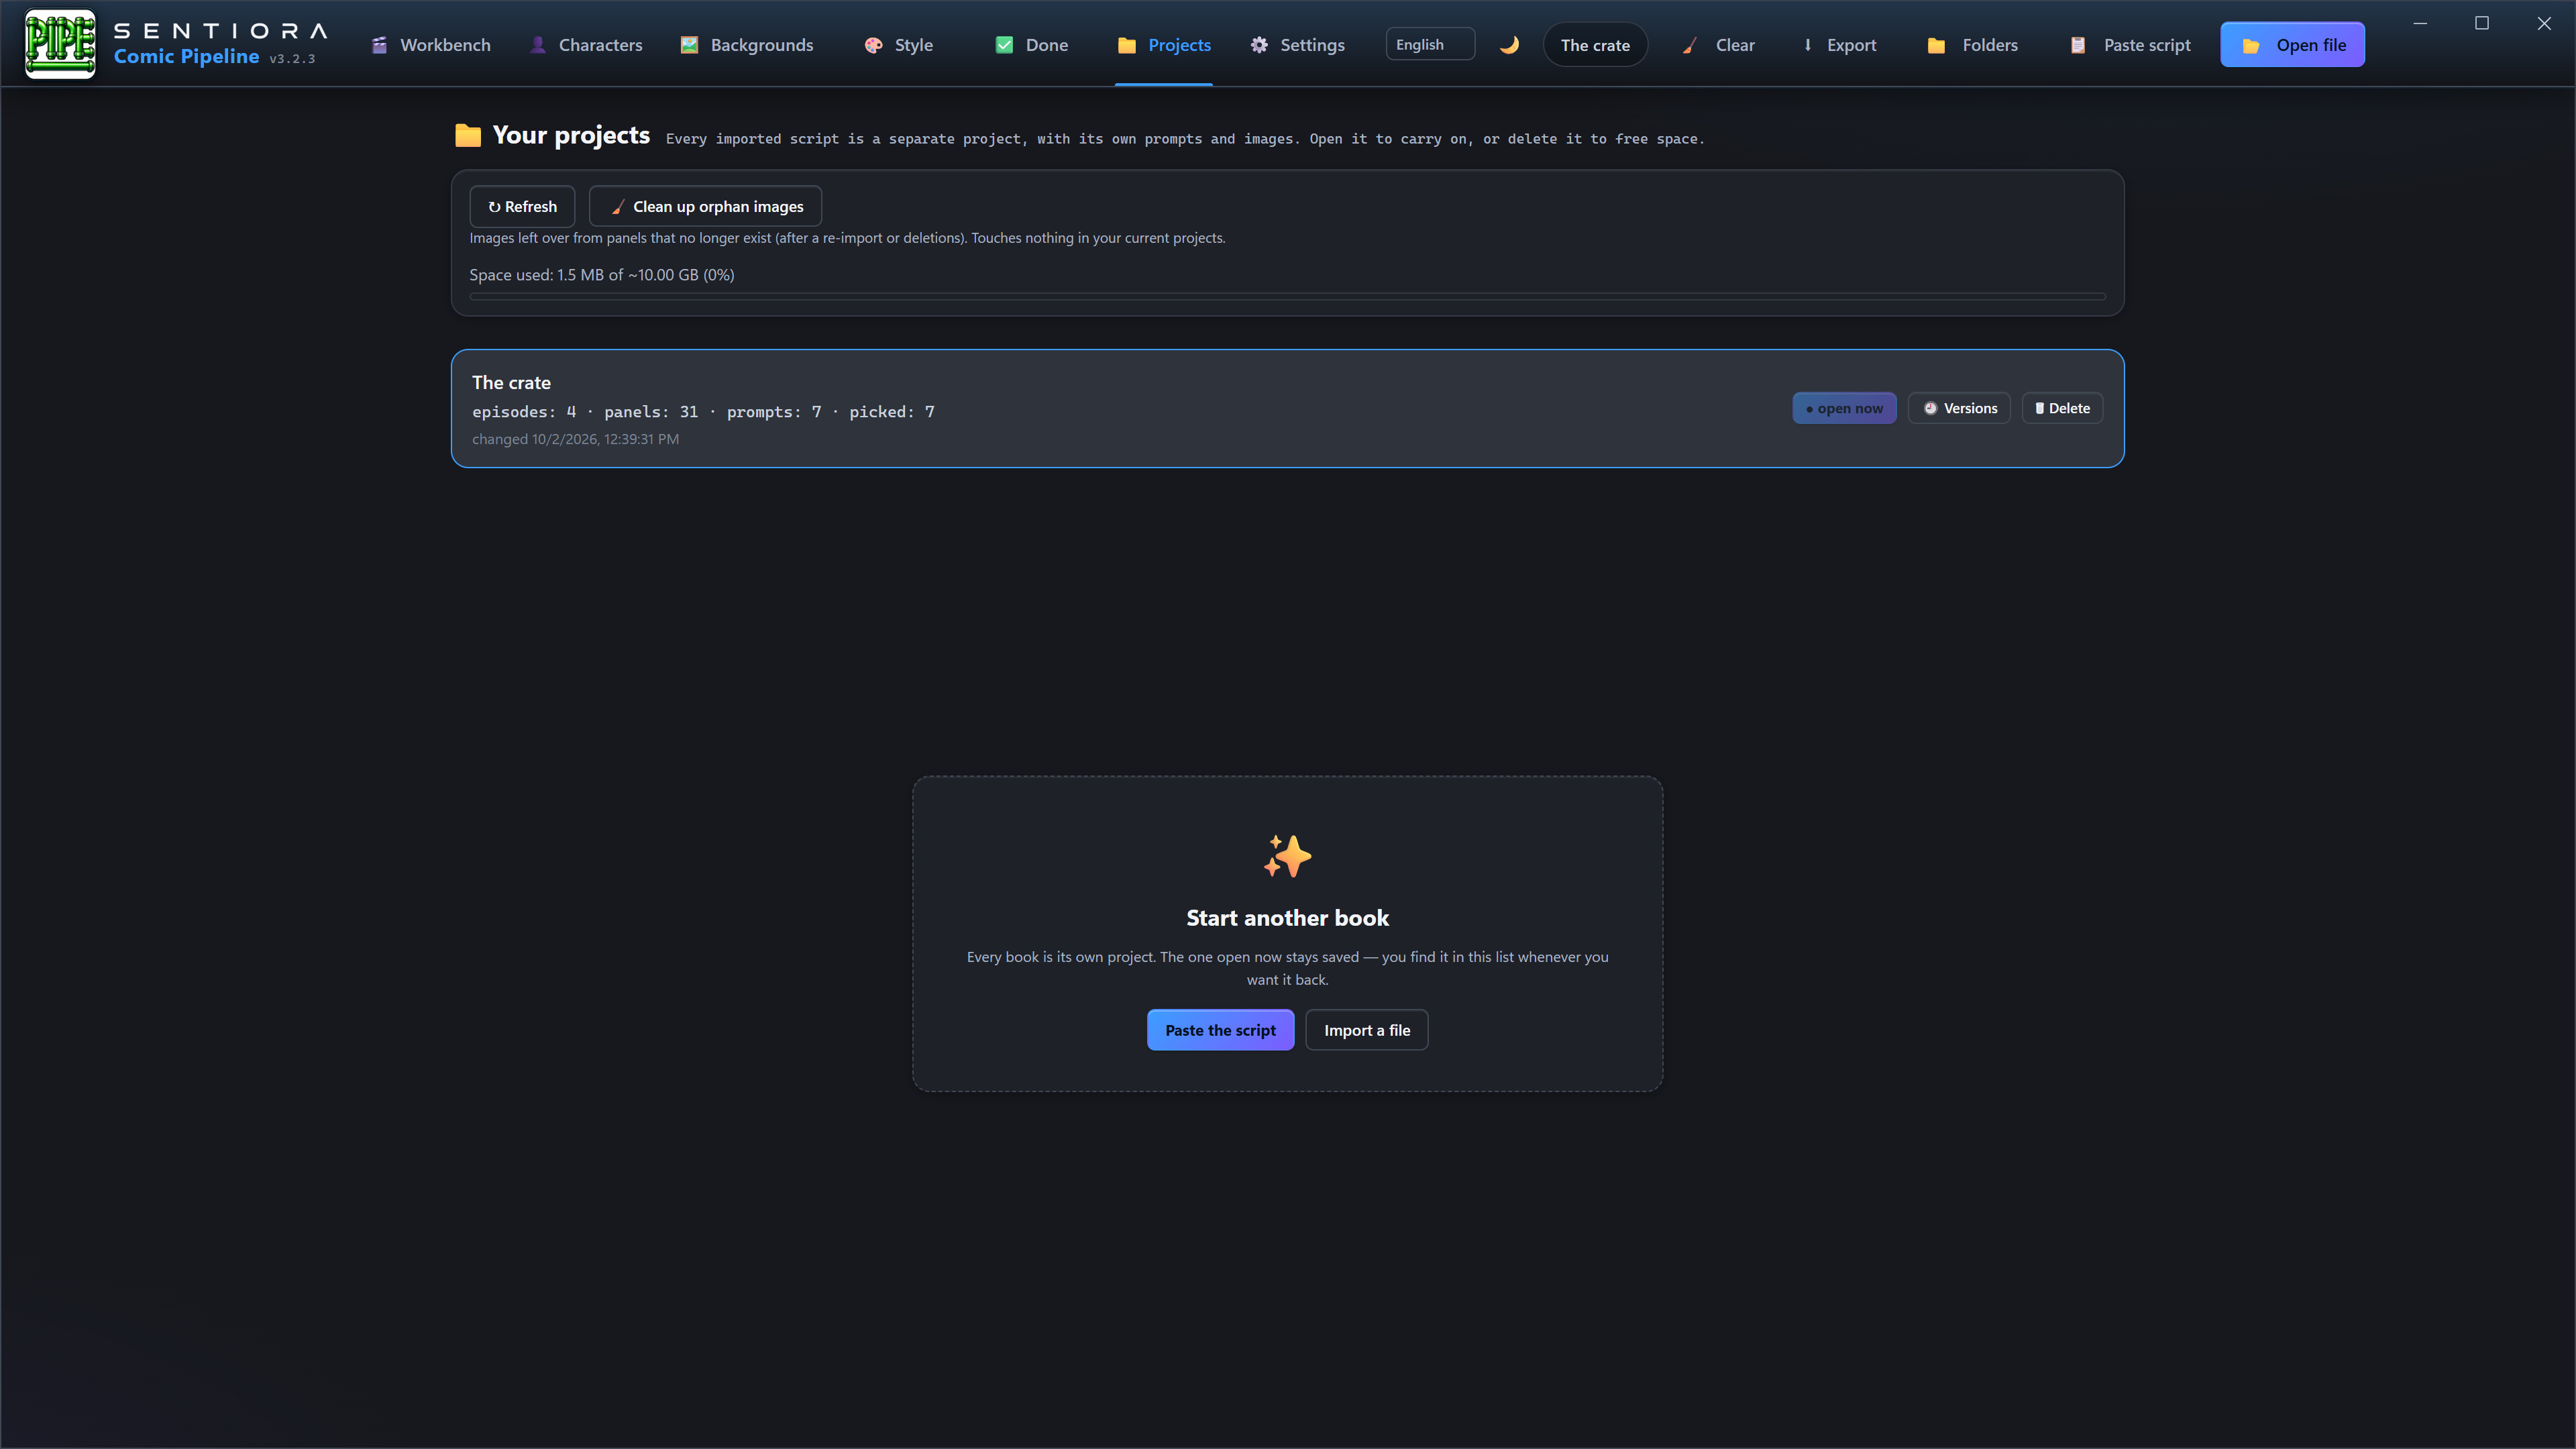This screenshot has height=1449, width=2576.
Task: Select the Projects tab
Action: point(1164,45)
